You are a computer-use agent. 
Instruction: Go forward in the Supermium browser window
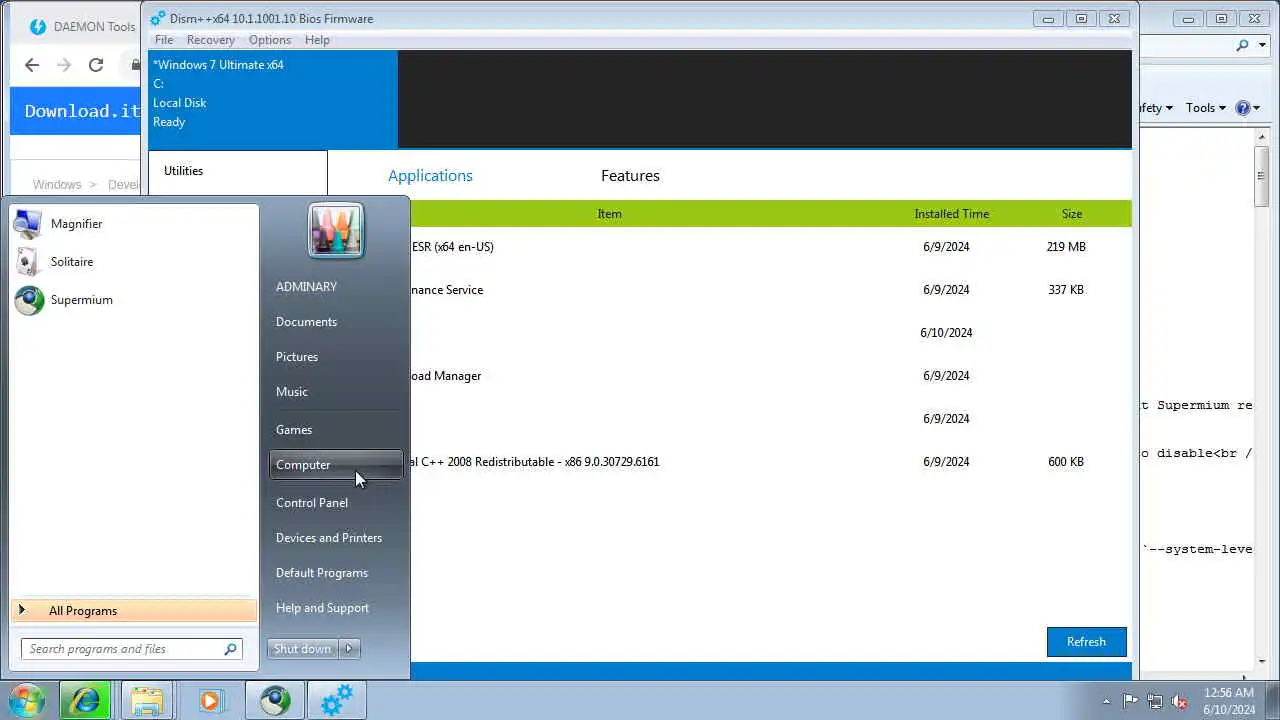pos(64,65)
